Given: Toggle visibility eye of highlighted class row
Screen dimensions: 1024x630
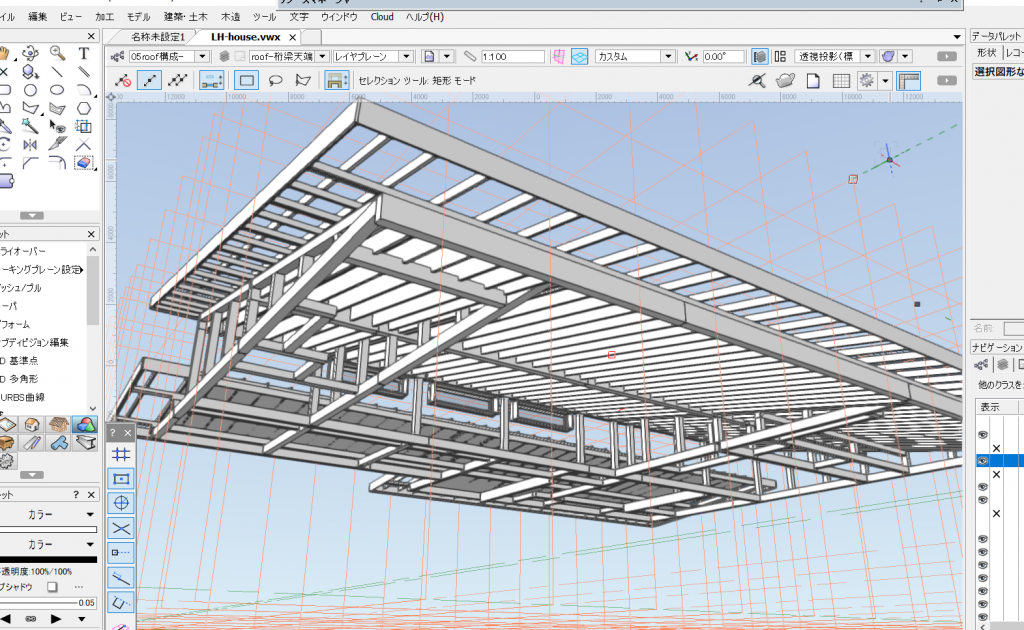Looking at the screenshot, I should click(983, 461).
